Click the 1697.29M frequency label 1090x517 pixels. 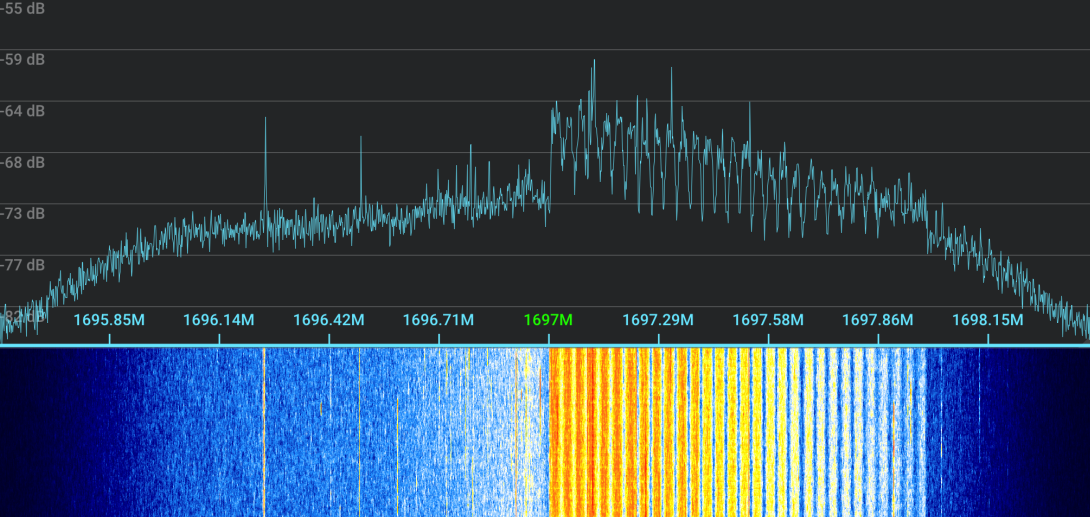click(658, 320)
